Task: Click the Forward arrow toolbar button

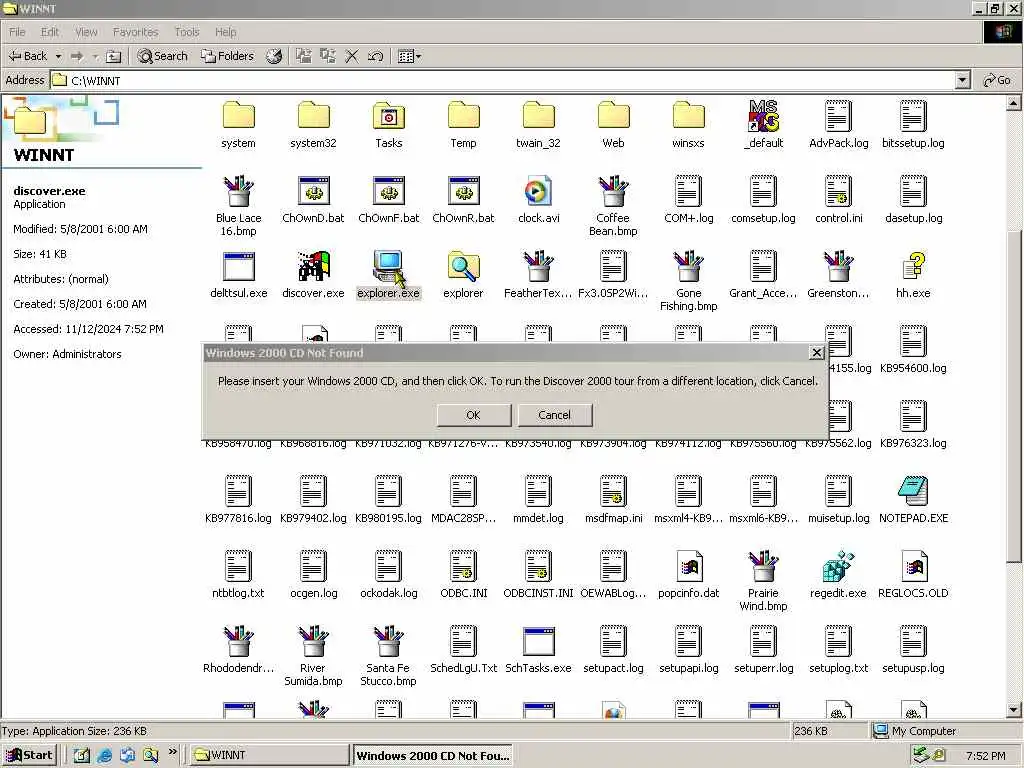Action: [x=77, y=56]
